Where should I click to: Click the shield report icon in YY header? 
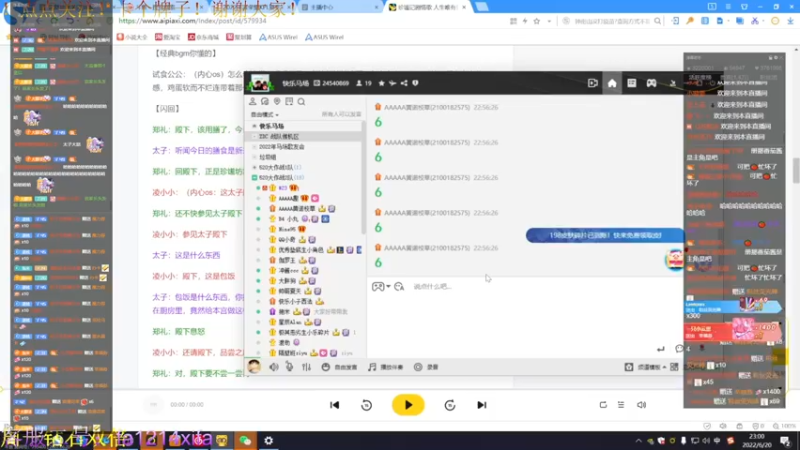(x=415, y=83)
